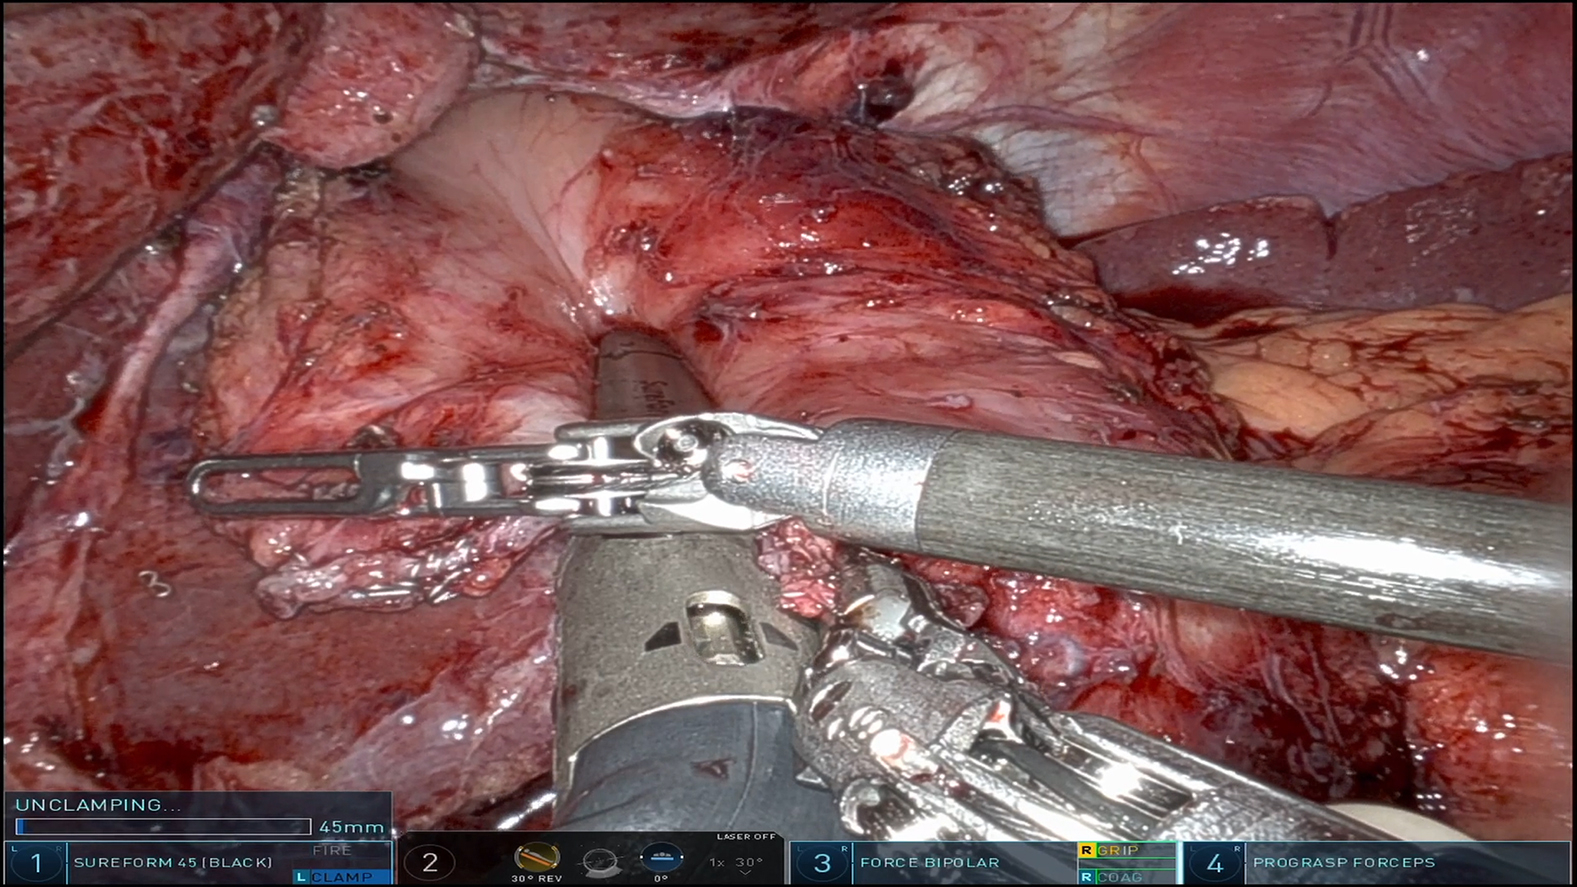This screenshot has width=1577, height=887.
Task: Toggle the LASER OFF indicator
Action: click(x=746, y=837)
